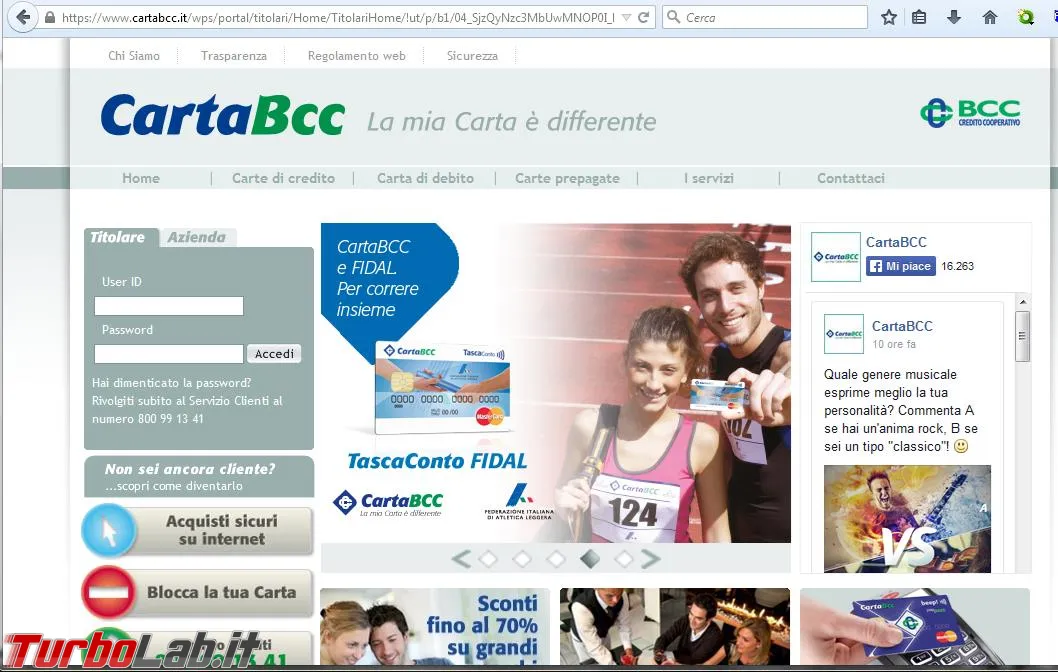Show bookmarks list icon in toolbar

[x=919, y=18]
